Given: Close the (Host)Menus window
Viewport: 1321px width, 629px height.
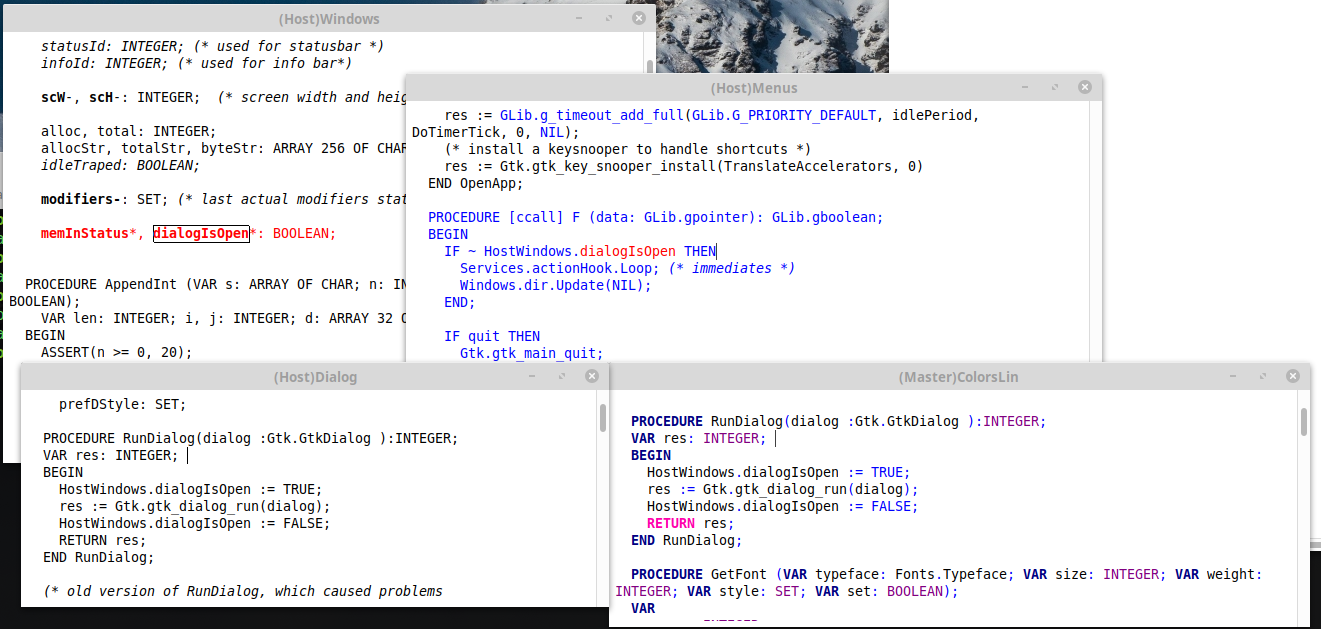Looking at the screenshot, I should click(1084, 89).
